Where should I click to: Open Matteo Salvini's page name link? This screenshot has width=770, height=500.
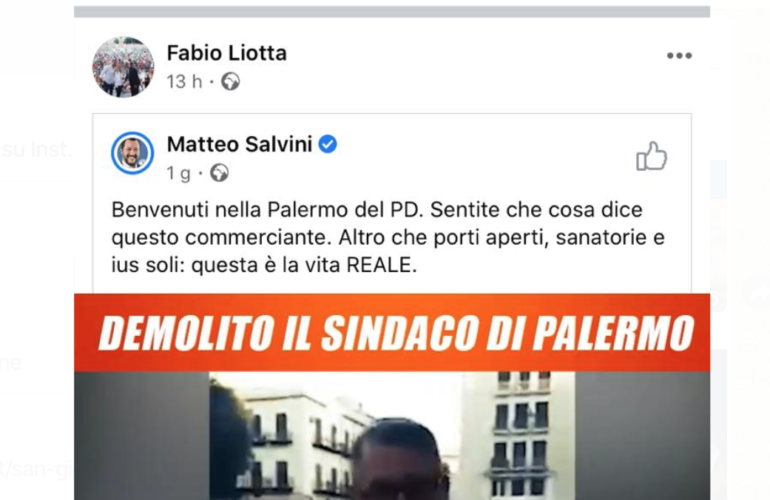pos(240,144)
